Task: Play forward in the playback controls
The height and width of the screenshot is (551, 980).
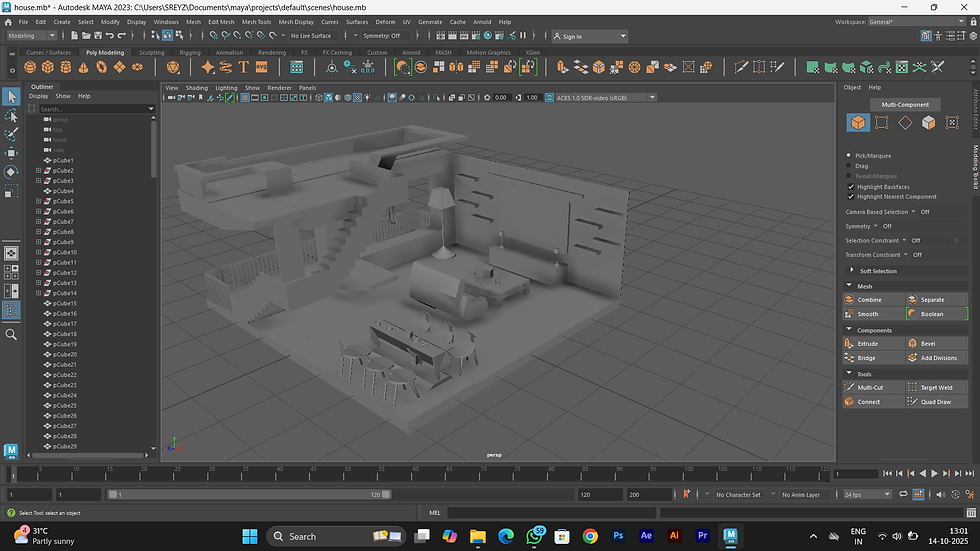Action: coord(934,474)
